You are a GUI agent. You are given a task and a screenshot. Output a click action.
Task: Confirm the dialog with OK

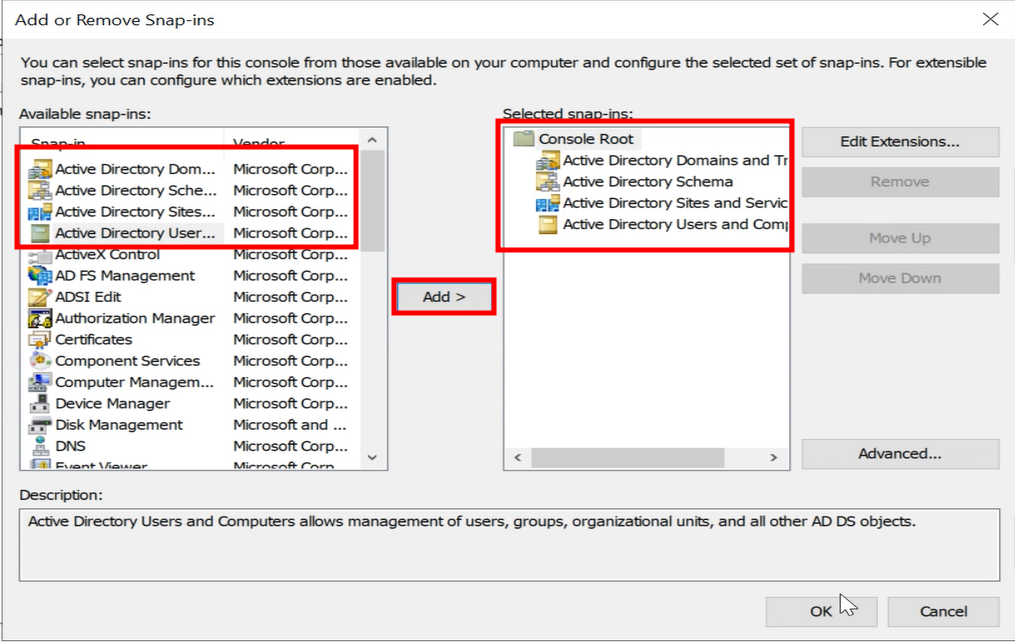click(x=821, y=612)
